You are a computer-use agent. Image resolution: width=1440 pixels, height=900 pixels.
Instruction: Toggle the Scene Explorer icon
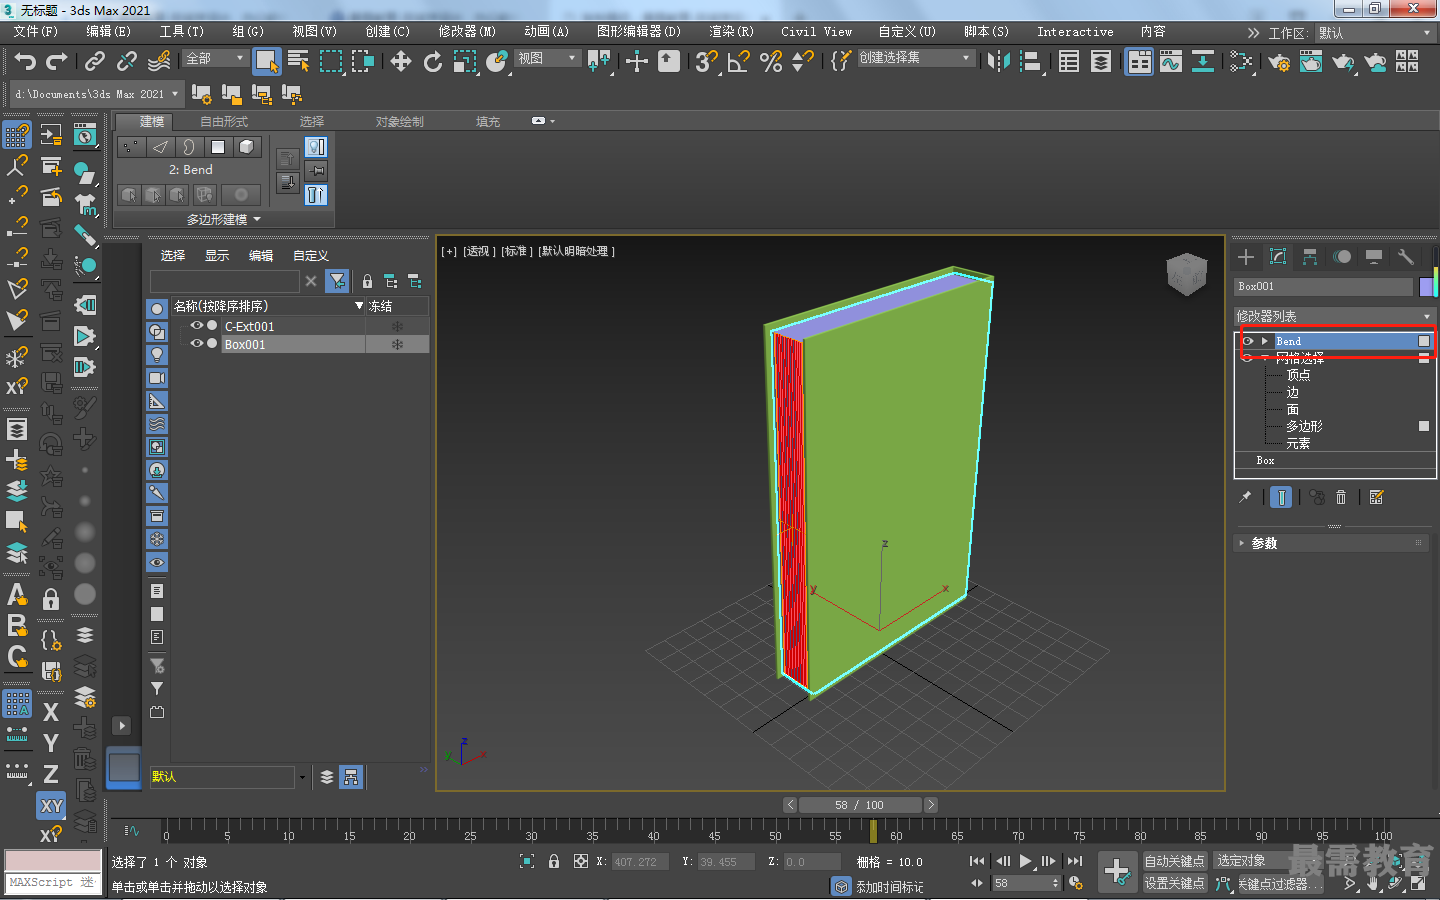[x=1069, y=61]
